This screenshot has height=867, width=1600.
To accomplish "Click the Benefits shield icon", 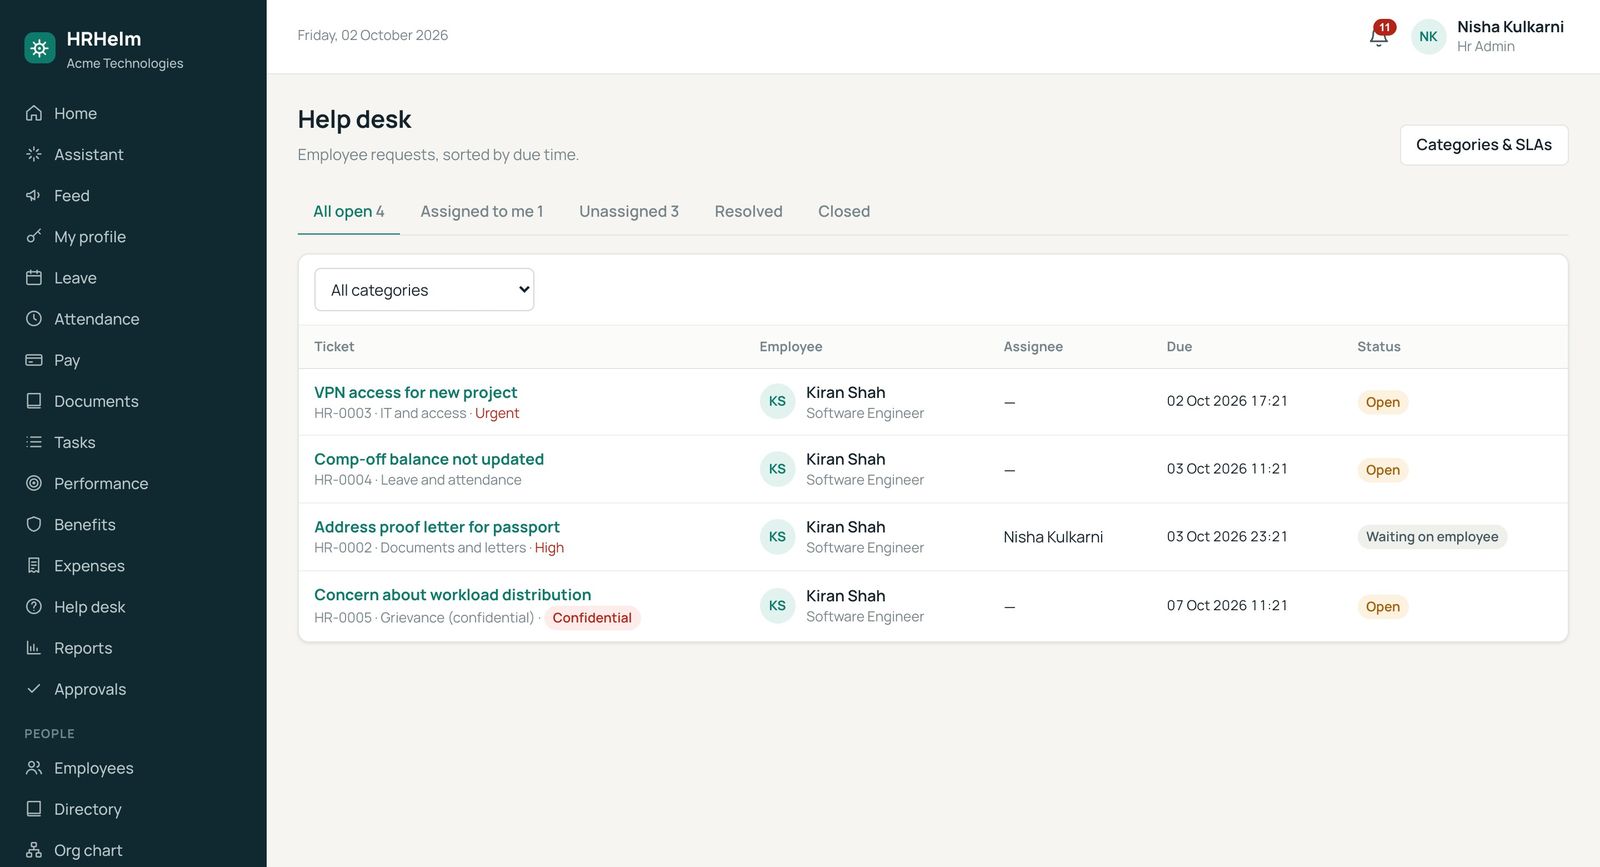I will coord(34,524).
